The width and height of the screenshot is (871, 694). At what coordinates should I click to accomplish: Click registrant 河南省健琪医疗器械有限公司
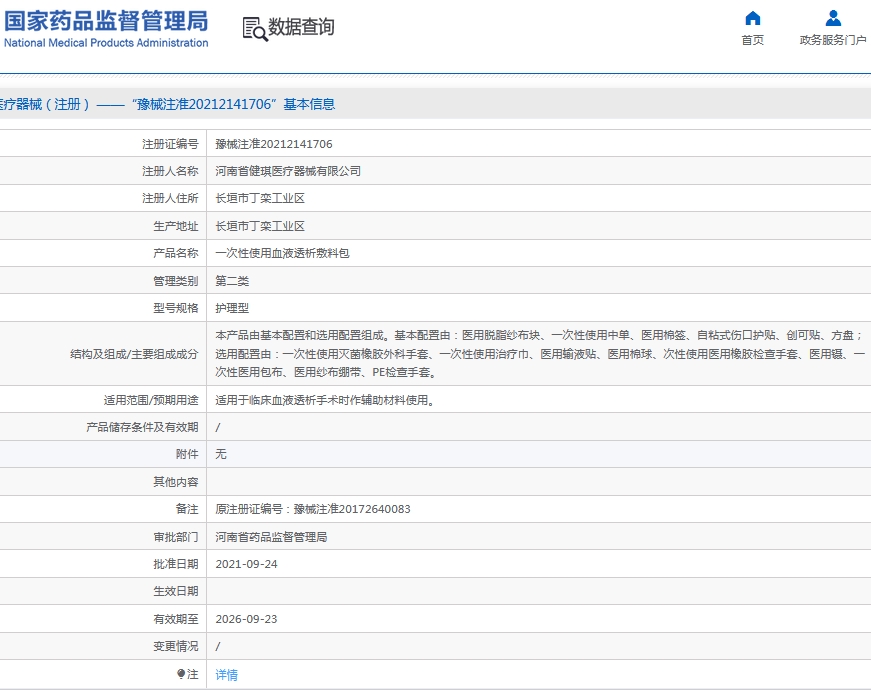288,171
